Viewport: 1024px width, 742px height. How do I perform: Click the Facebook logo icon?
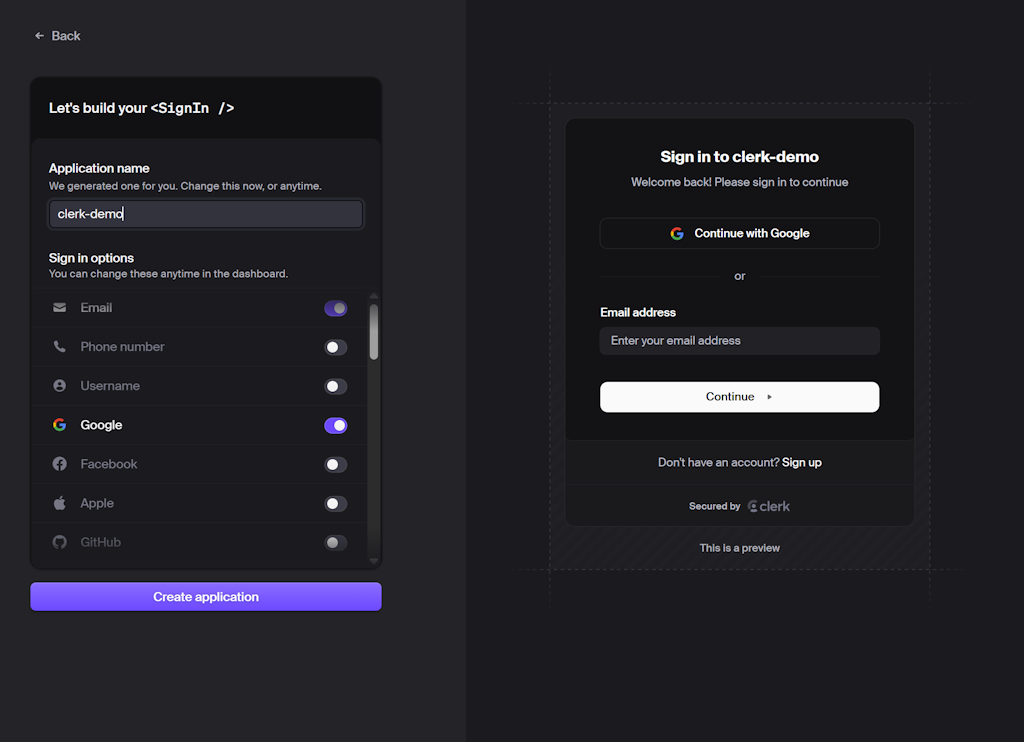click(x=60, y=463)
